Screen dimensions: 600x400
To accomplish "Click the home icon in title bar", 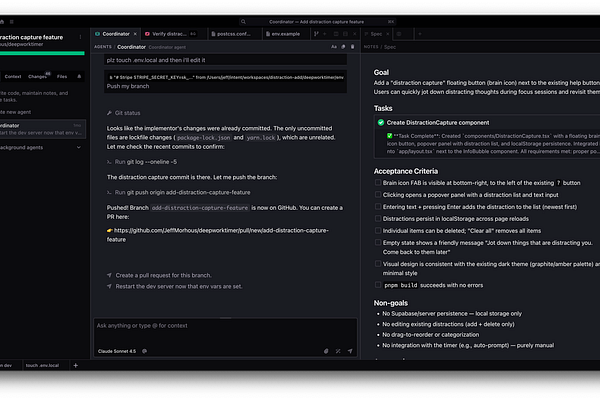I will pyautogui.click(x=2, y=22).
